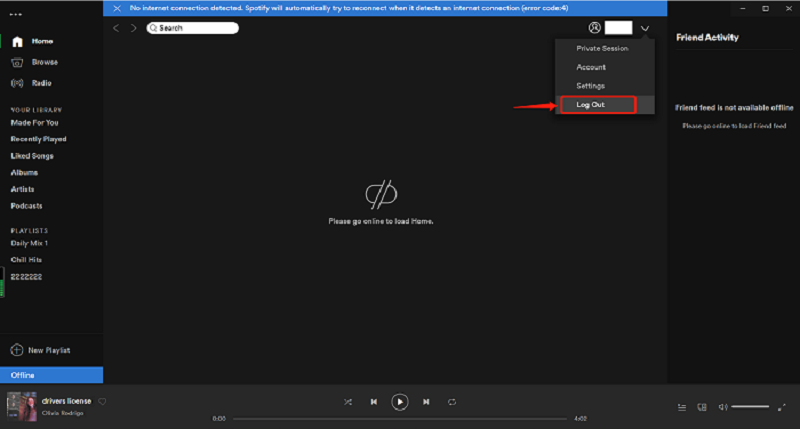This screenshot has height=429, width=800.
Task: Click the drivers license song title
Action: tap(66, 401)
